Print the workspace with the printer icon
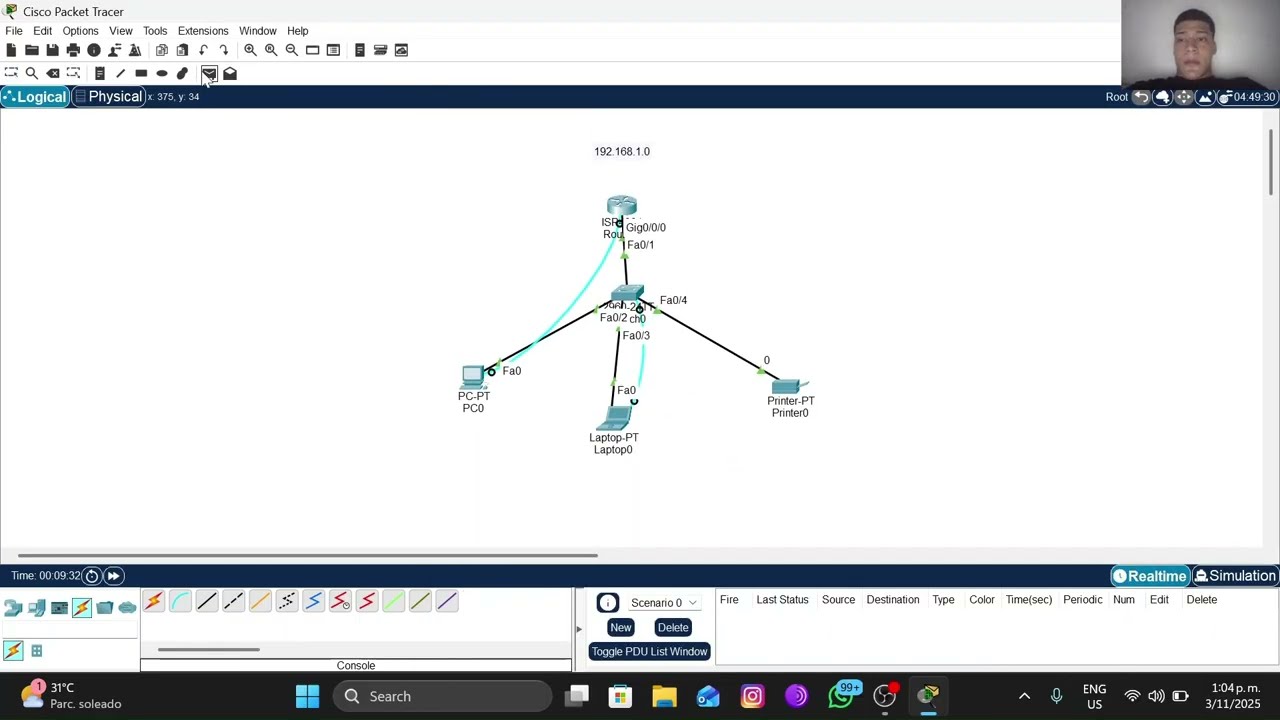The height and width of the screenshot is (720, 1280). [73, 50]
